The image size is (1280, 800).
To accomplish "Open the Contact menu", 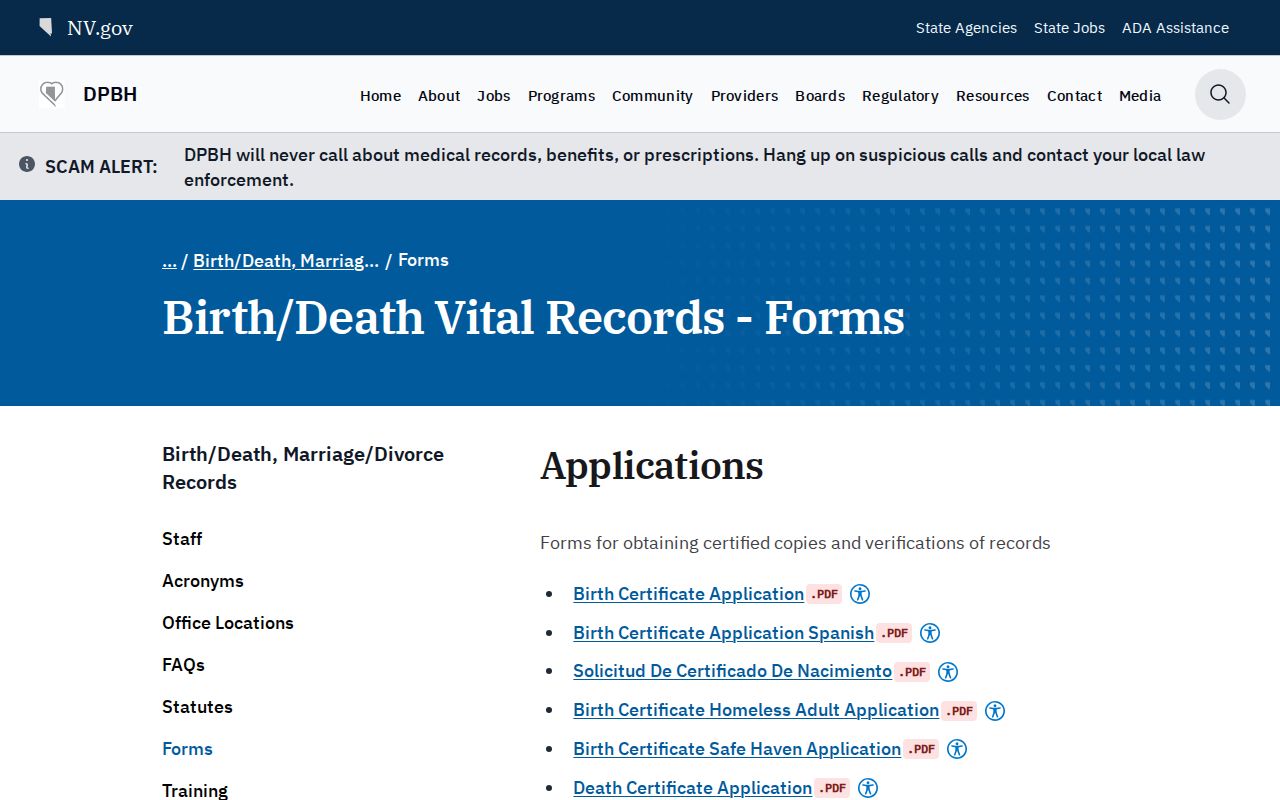I will click(x=1074, y=96).
